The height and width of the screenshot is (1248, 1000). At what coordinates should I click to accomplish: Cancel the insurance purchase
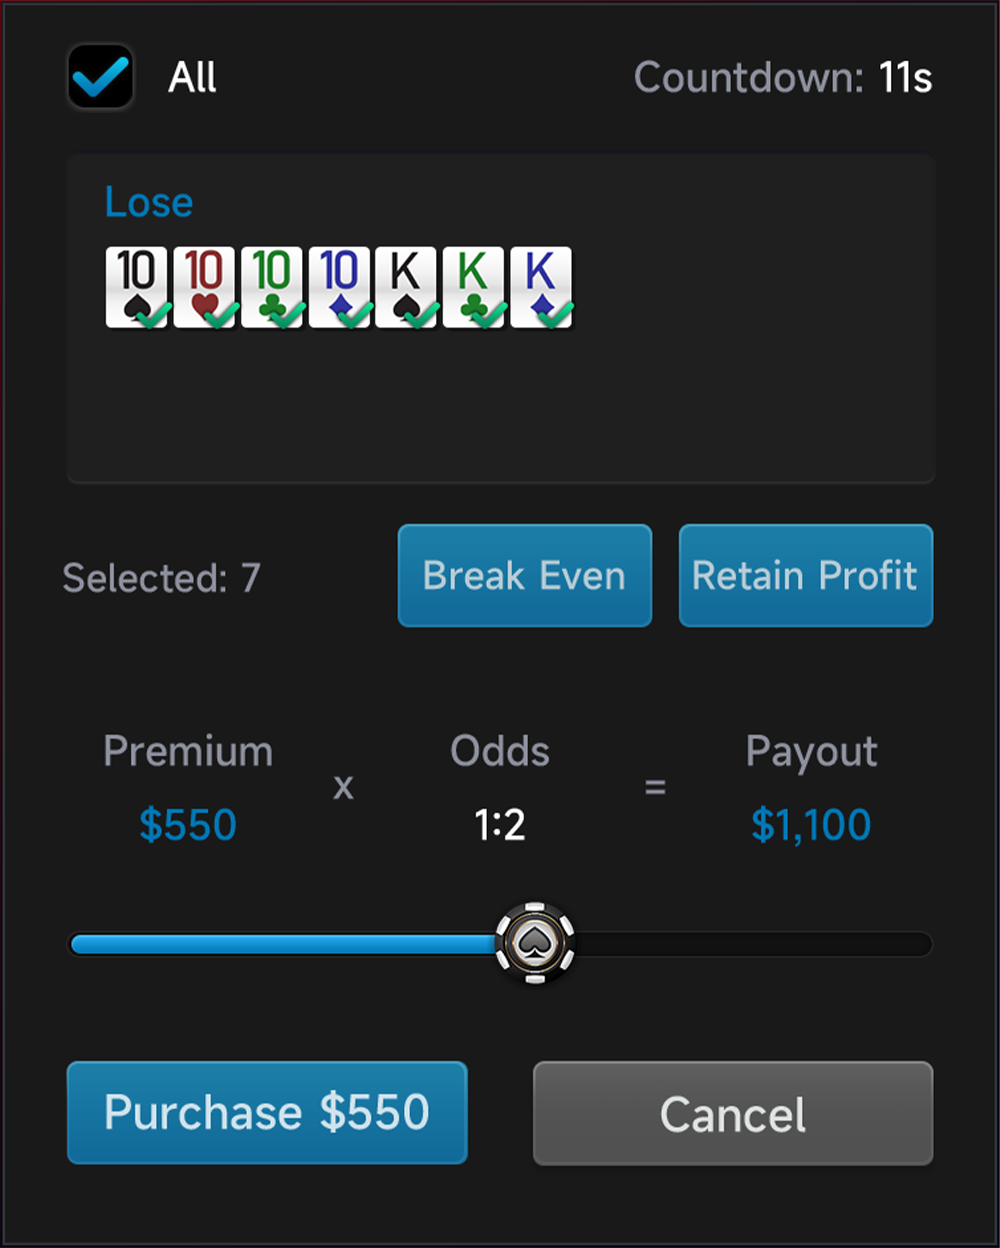(x=733, y=1113)
